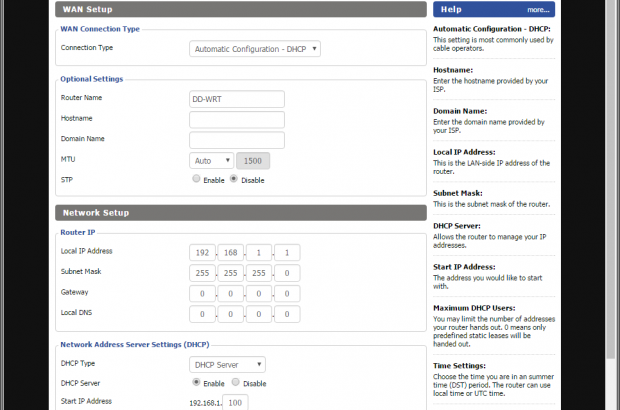
Task: Click the first Local DNS octet field
Action: pyautogui.click(x=201, y=314)
